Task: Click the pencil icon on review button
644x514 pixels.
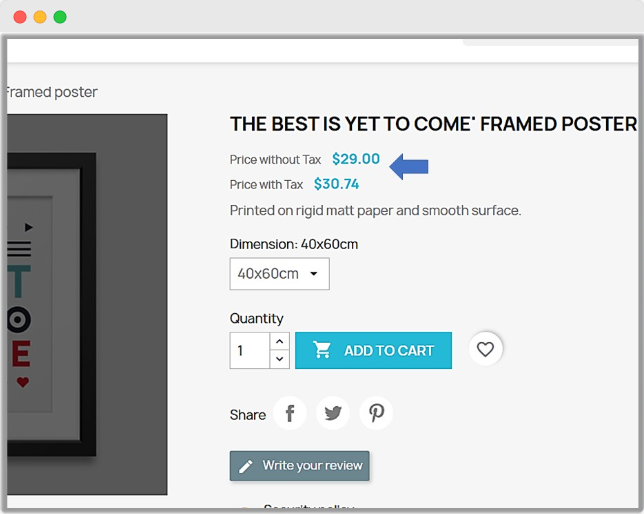Action: click(x=246, y=466)
